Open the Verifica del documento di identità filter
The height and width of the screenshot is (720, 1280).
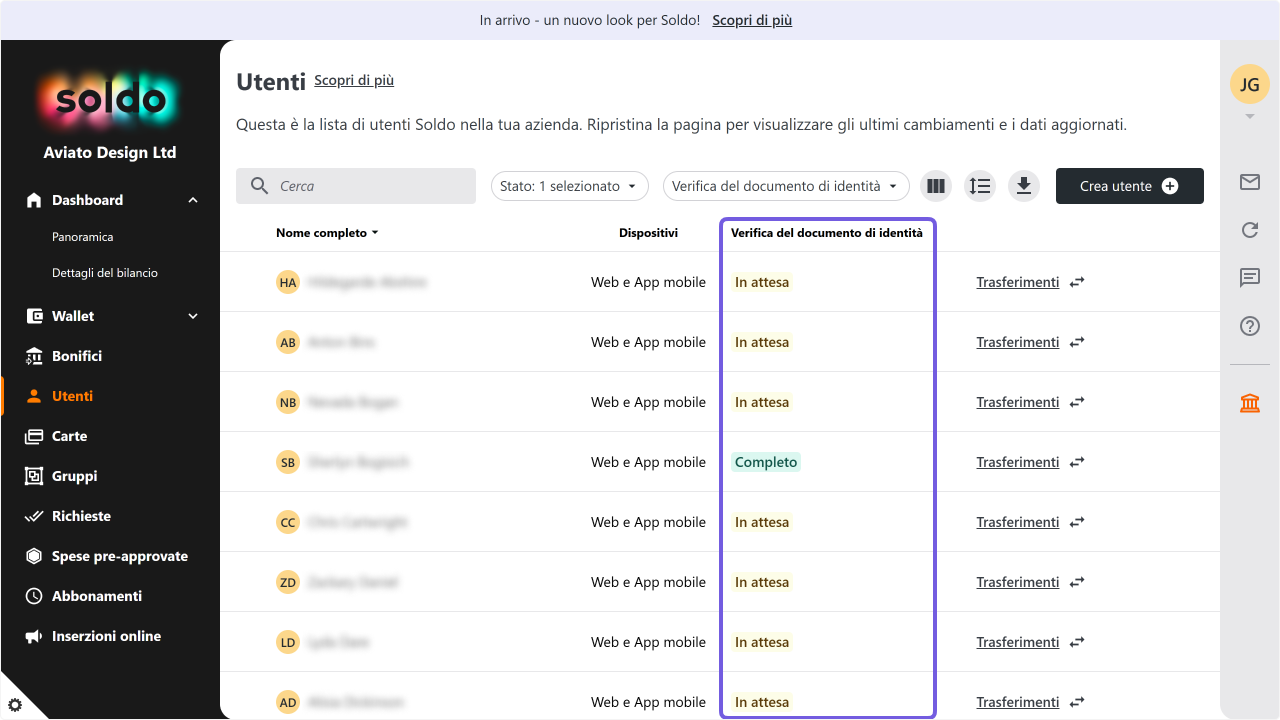[x=786, y=186]
